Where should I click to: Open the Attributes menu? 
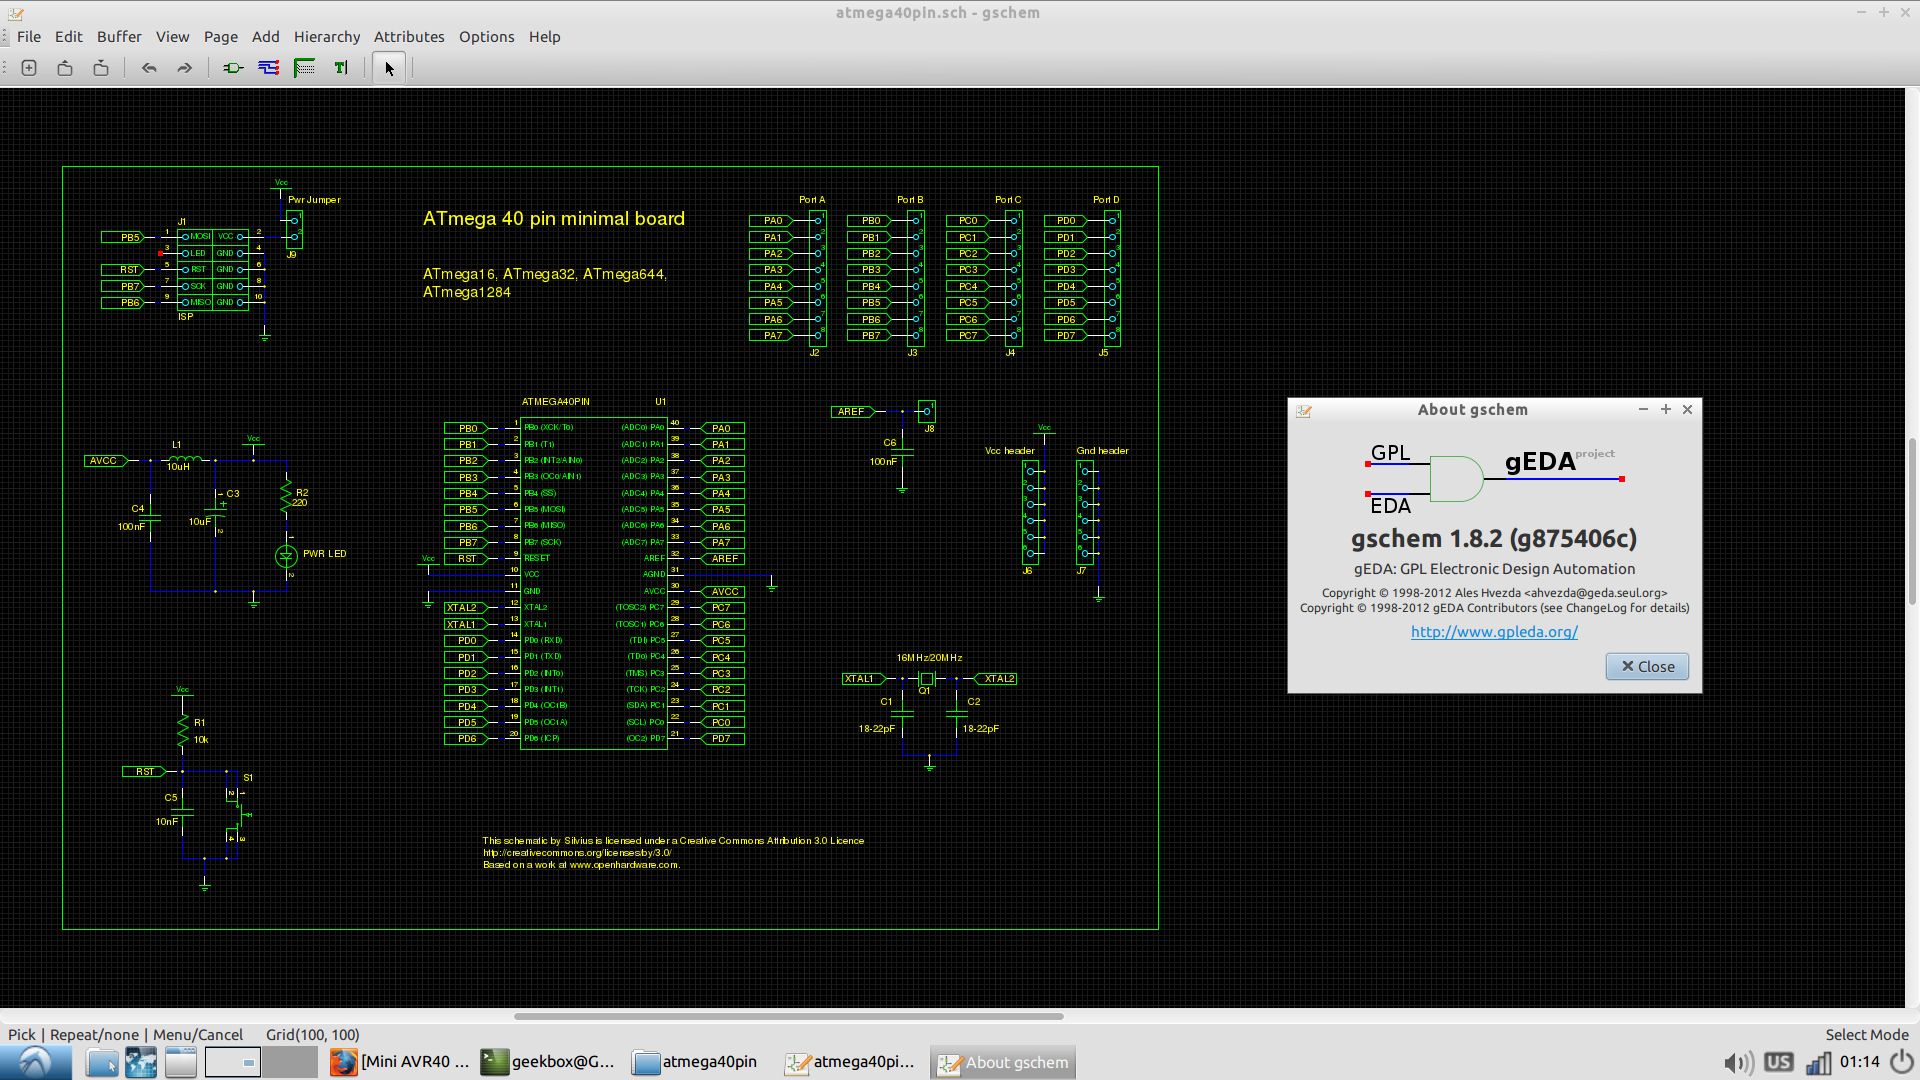[x=409, y=37]
